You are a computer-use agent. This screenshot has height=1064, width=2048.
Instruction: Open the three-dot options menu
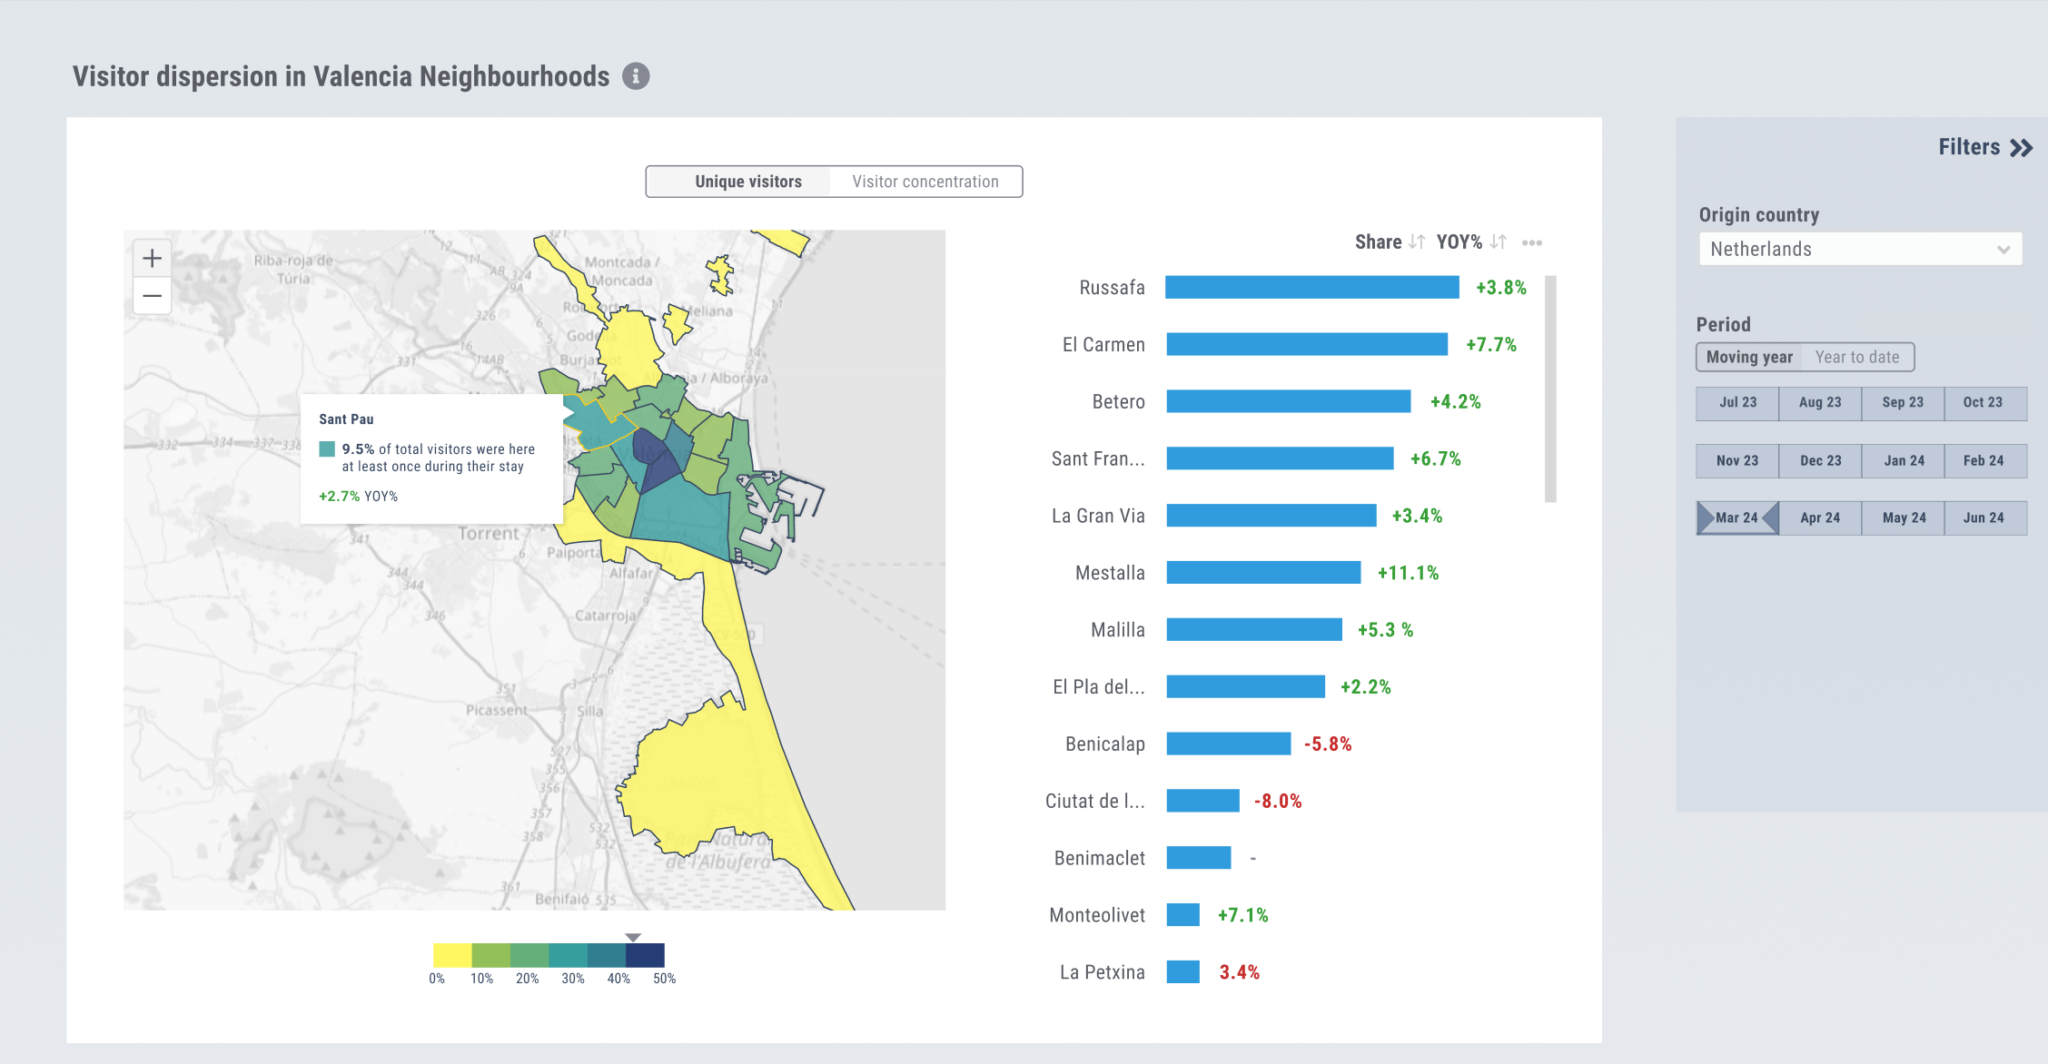[1532, 243]
